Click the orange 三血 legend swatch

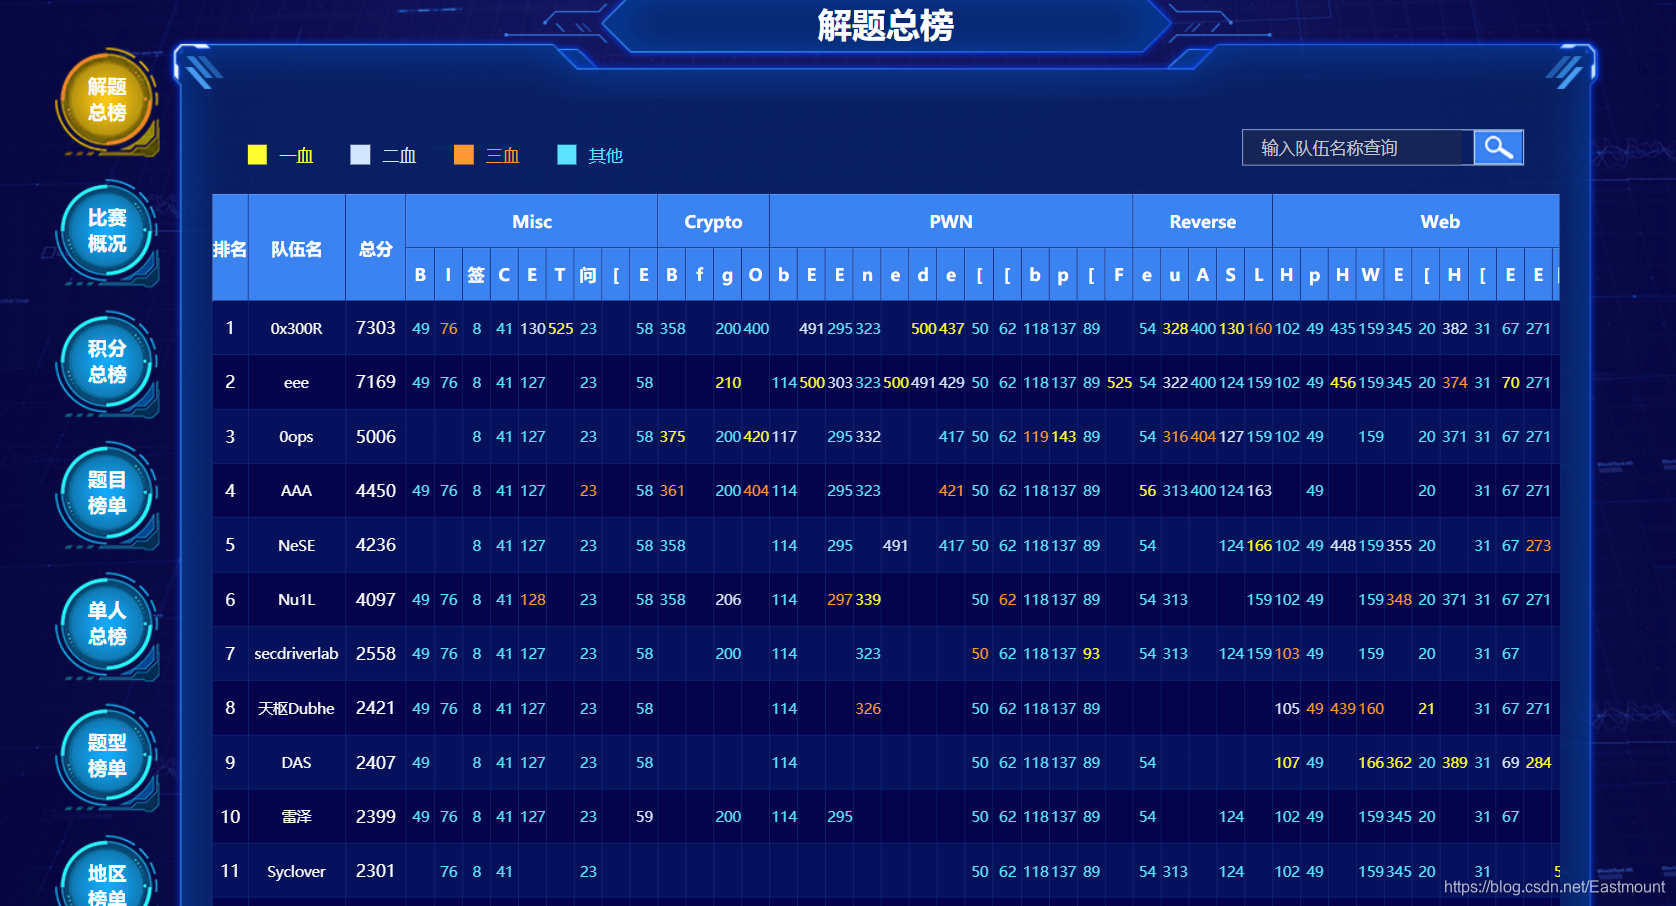463,155
